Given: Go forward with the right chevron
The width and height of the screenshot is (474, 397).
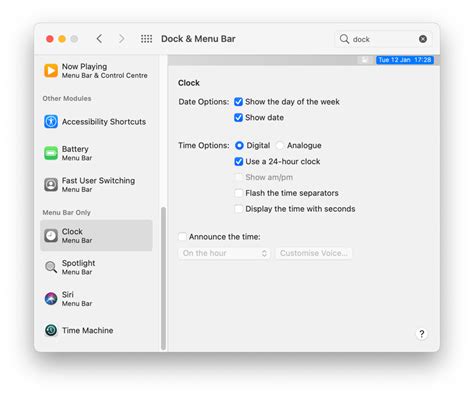Looking at the screenshot, I should [122, 39].
